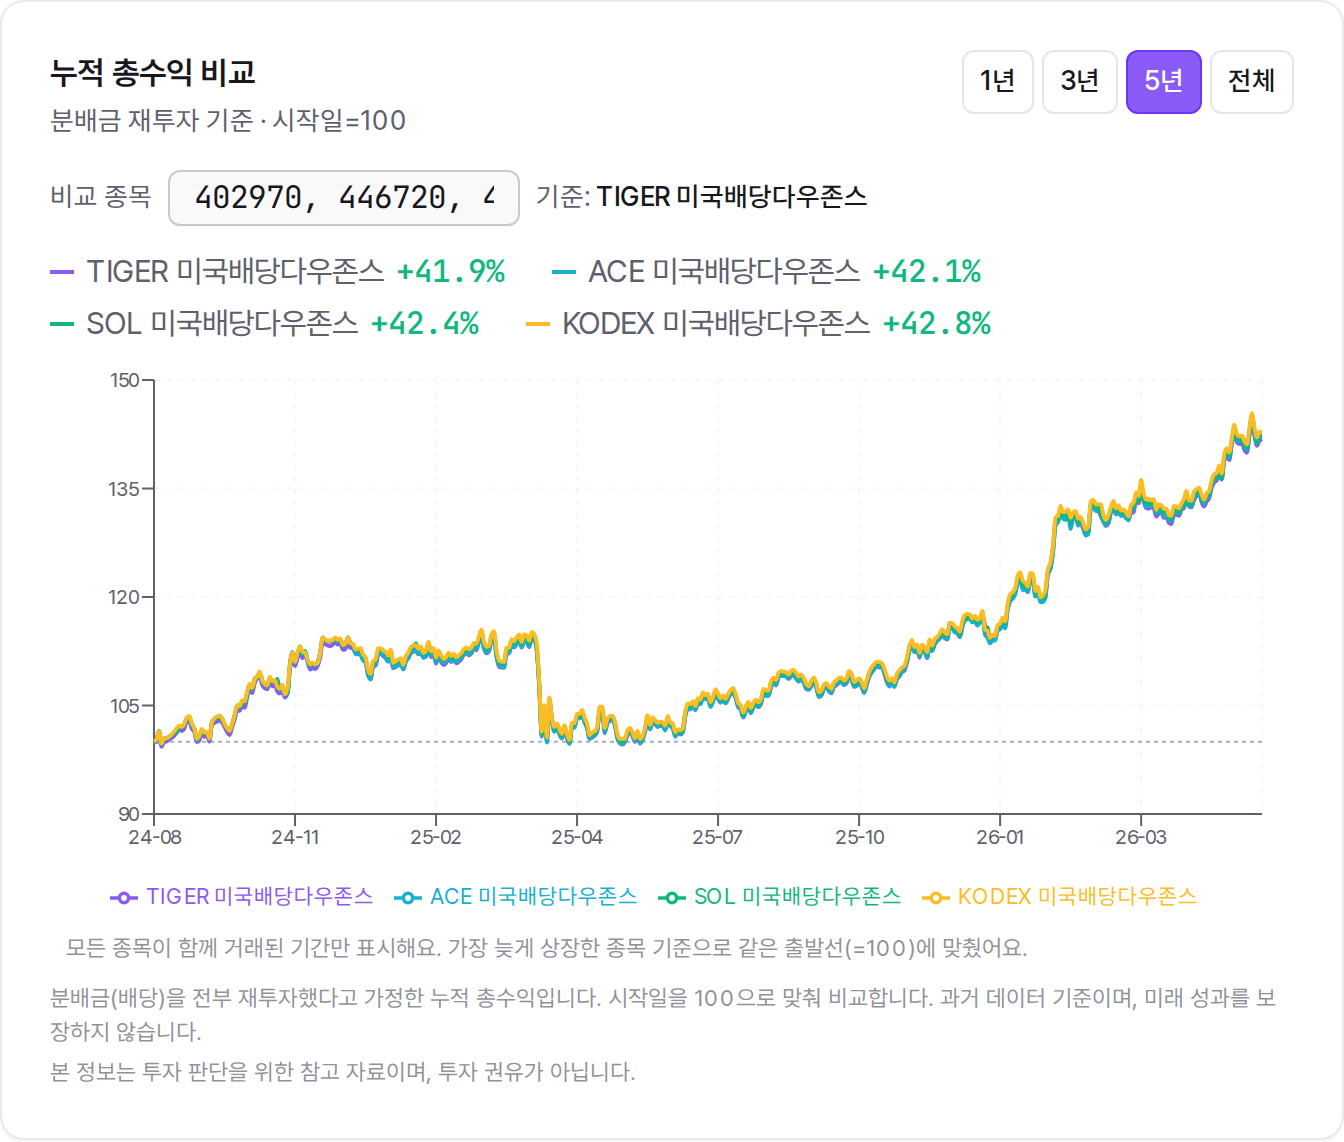Click the cyan ACE legend marker icon
Viewport: 1344px width, 1142px height.
pos(407,898)
